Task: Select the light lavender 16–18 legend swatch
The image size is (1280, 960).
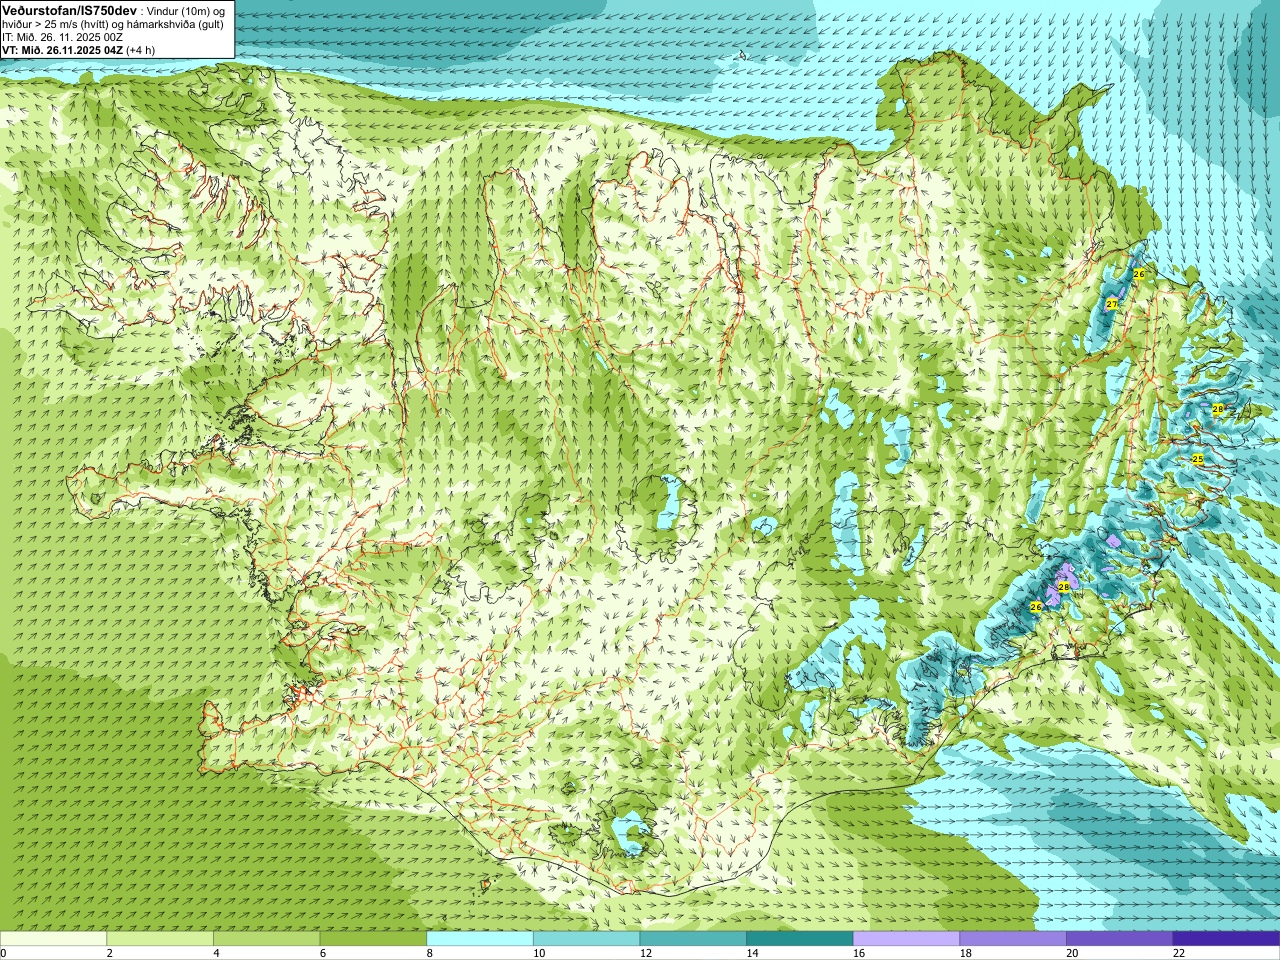Action: (906, 939)
